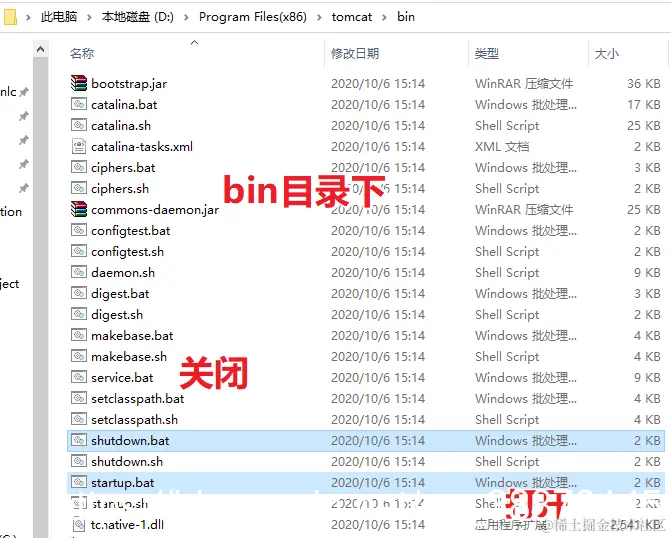Click the setclasspath.bat file icon
671x538 pixels.
click(x=79, y=398)
